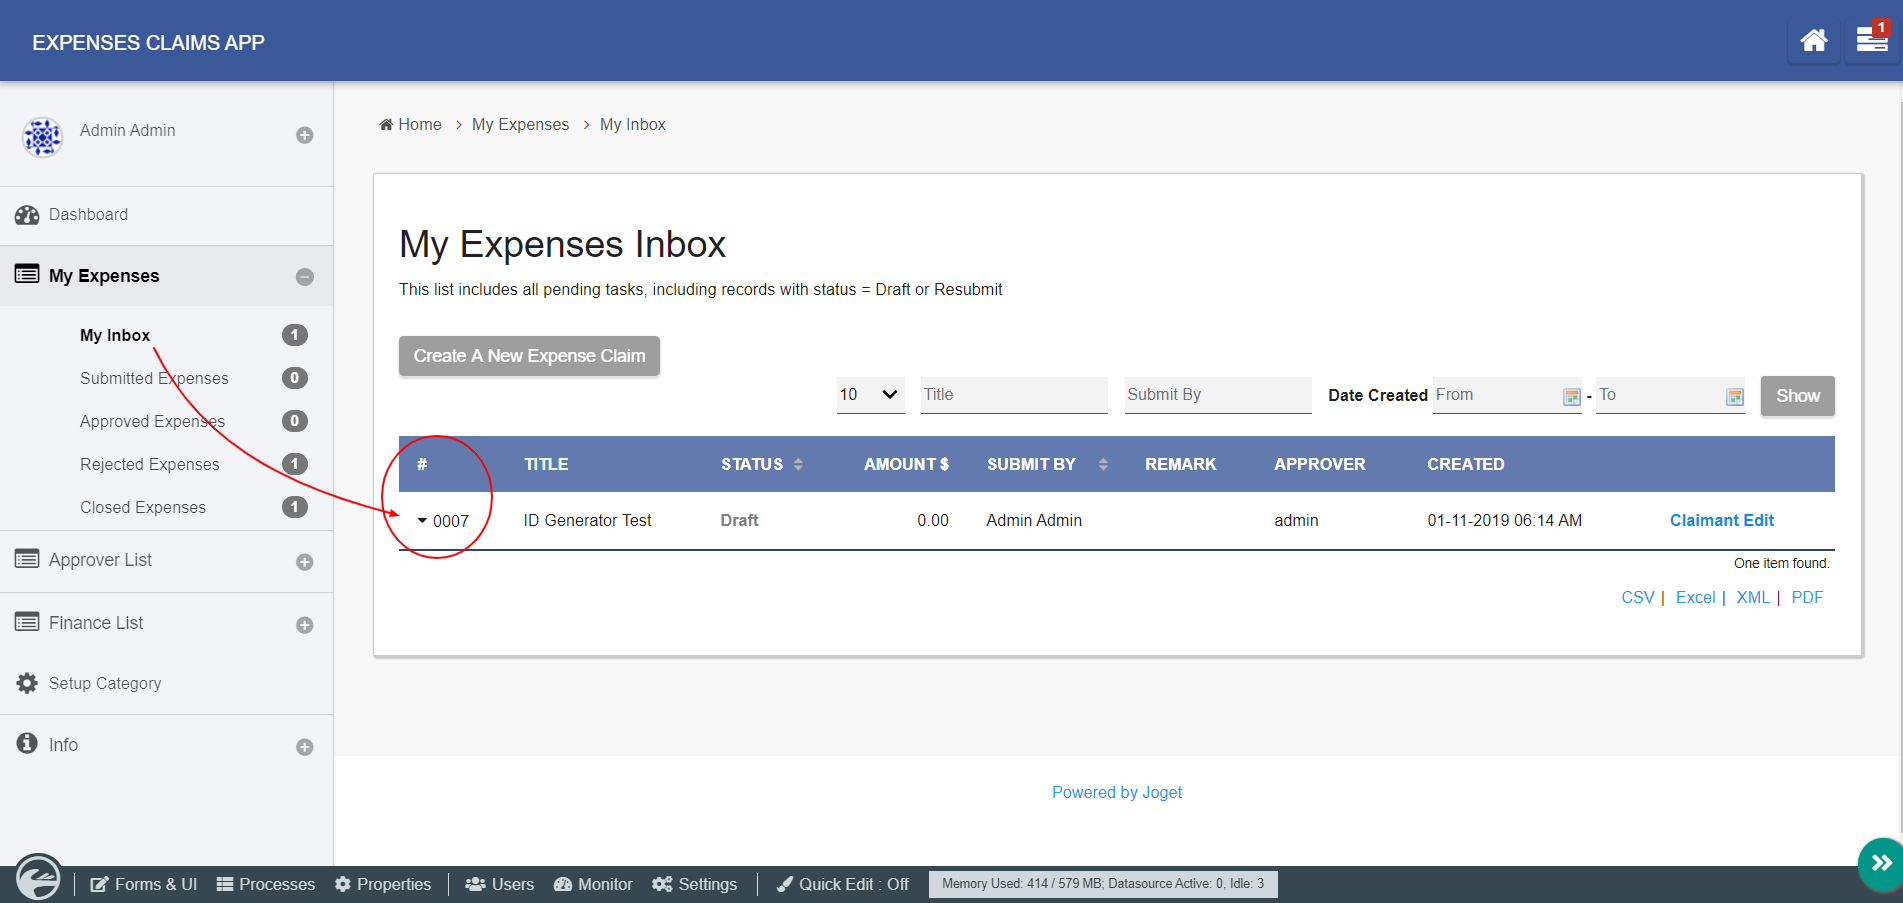The width and height of the screenshot is (1903, 903).
Task: Expand the Admin Admin user menu
Action: (305, 135)
